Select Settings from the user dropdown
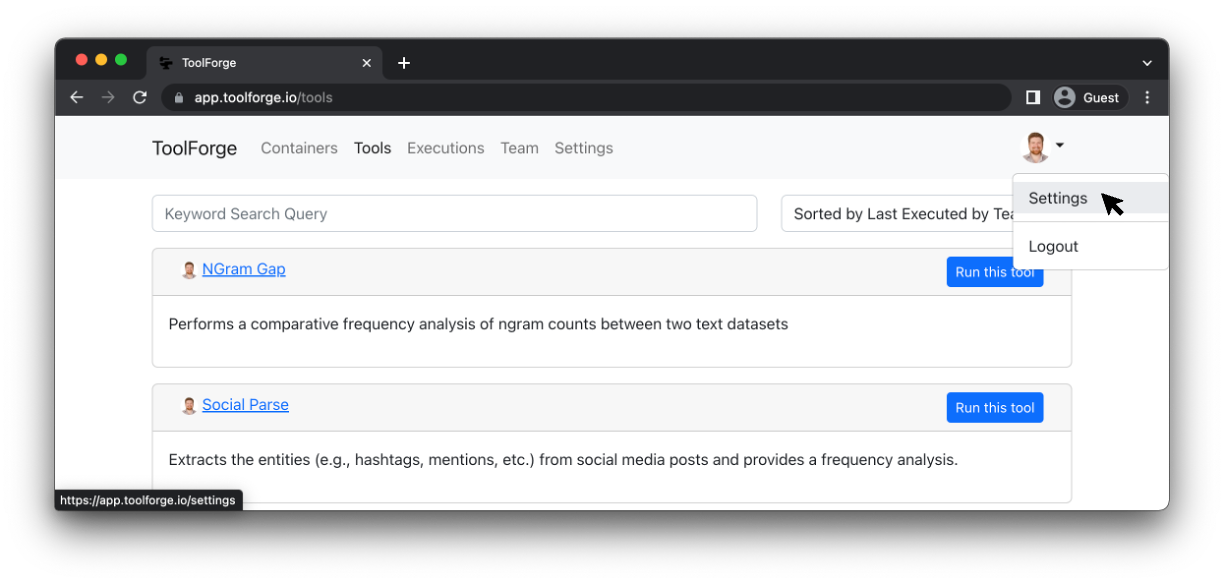 [1058, 198]
